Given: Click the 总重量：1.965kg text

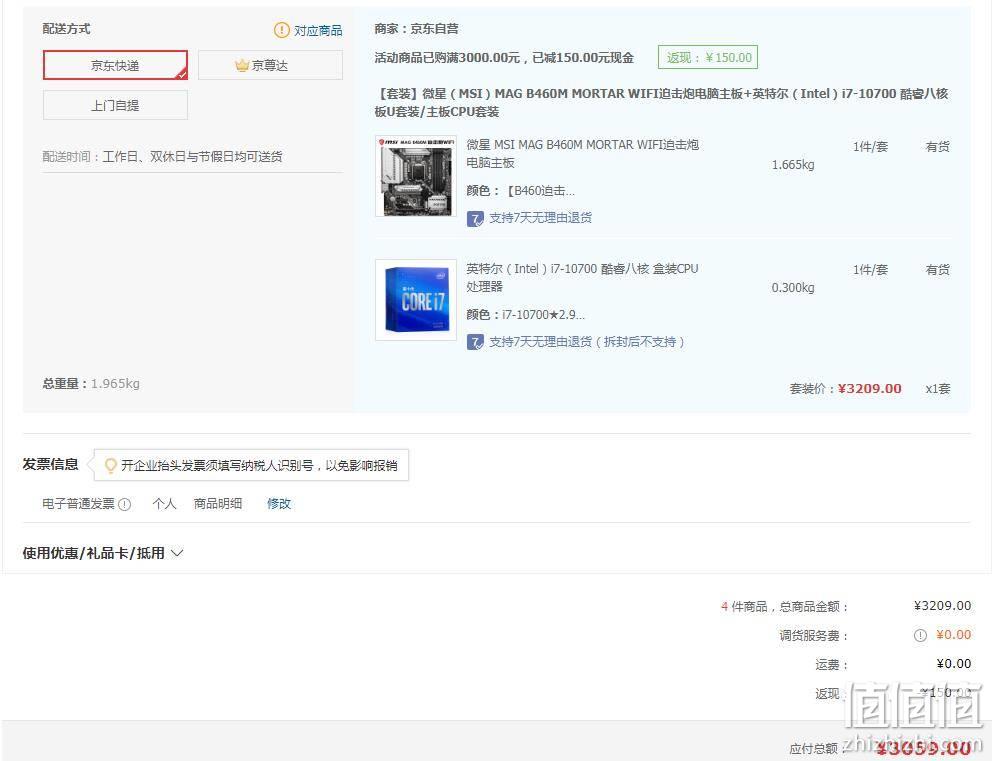Looking at the screenshot, I should coord(91,383).
